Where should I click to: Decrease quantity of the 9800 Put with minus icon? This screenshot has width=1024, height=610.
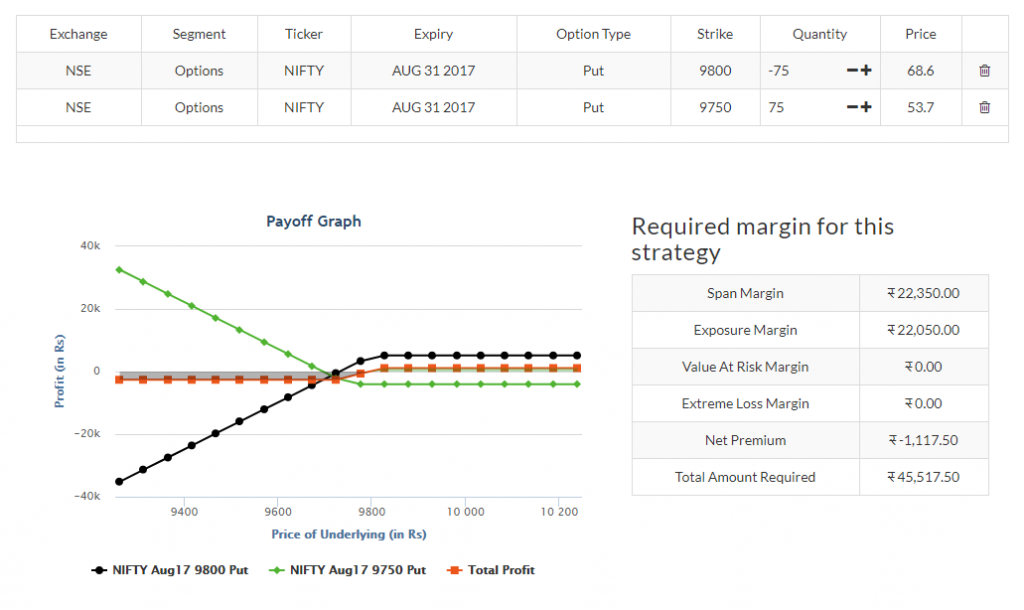852,70
